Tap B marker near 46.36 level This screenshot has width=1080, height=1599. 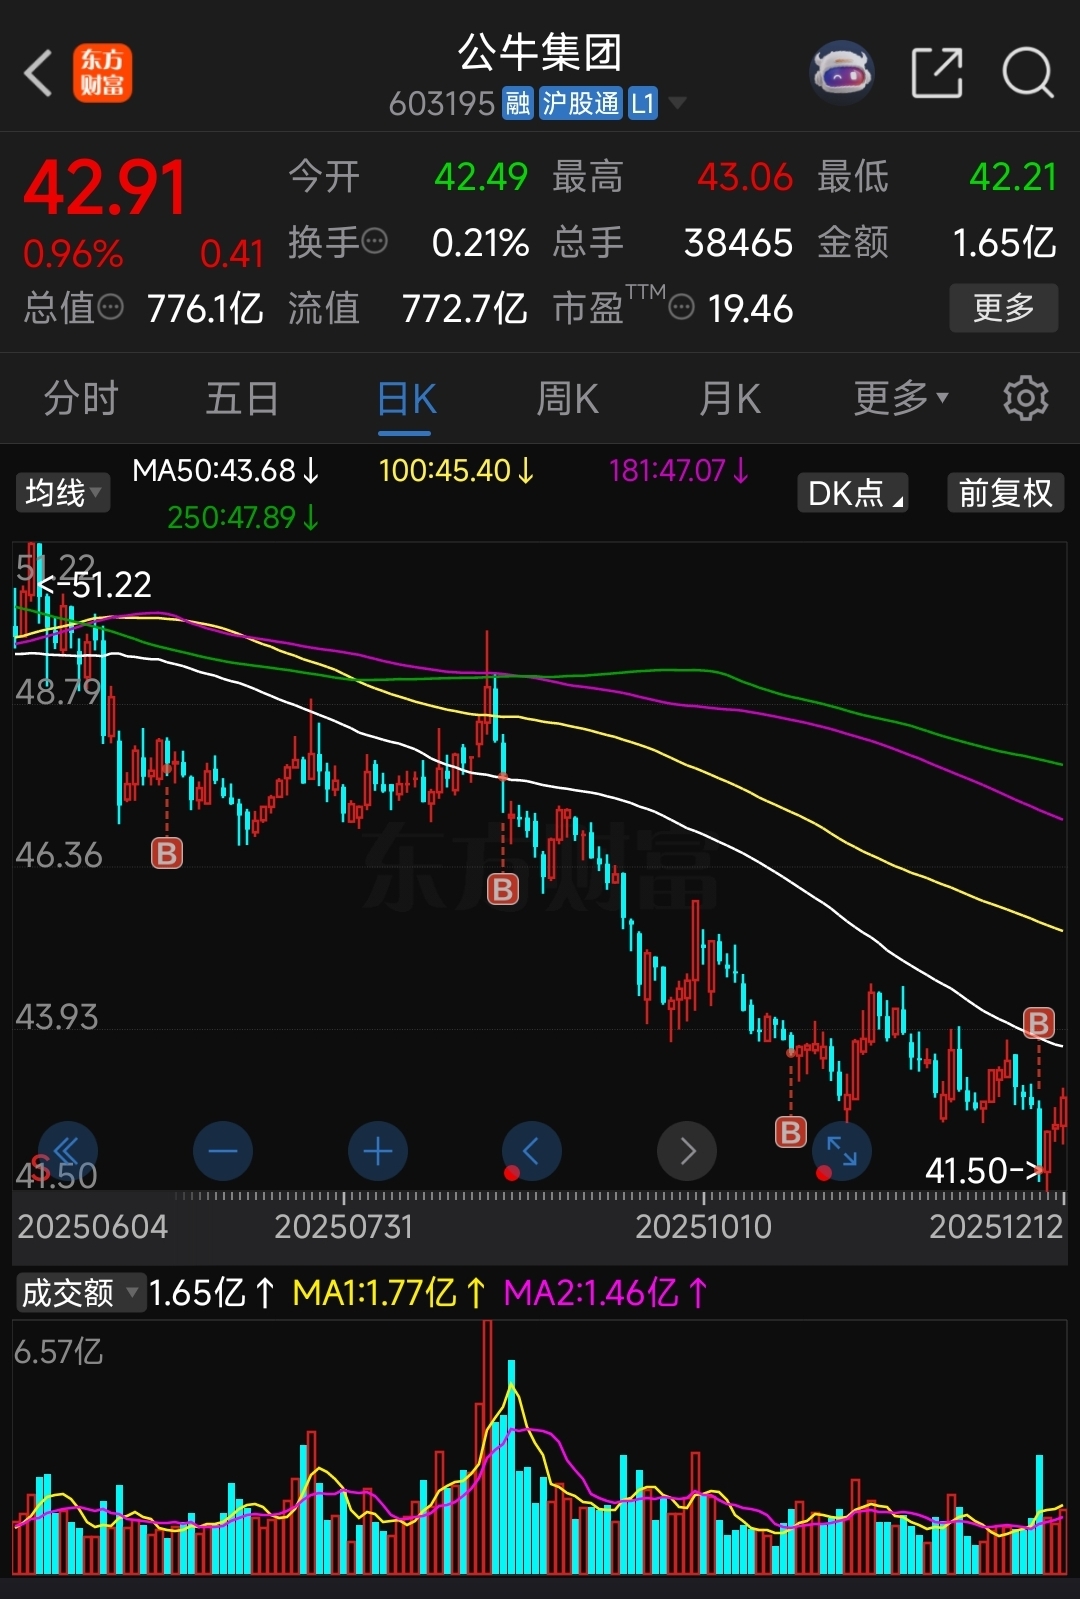pos(167,853)
